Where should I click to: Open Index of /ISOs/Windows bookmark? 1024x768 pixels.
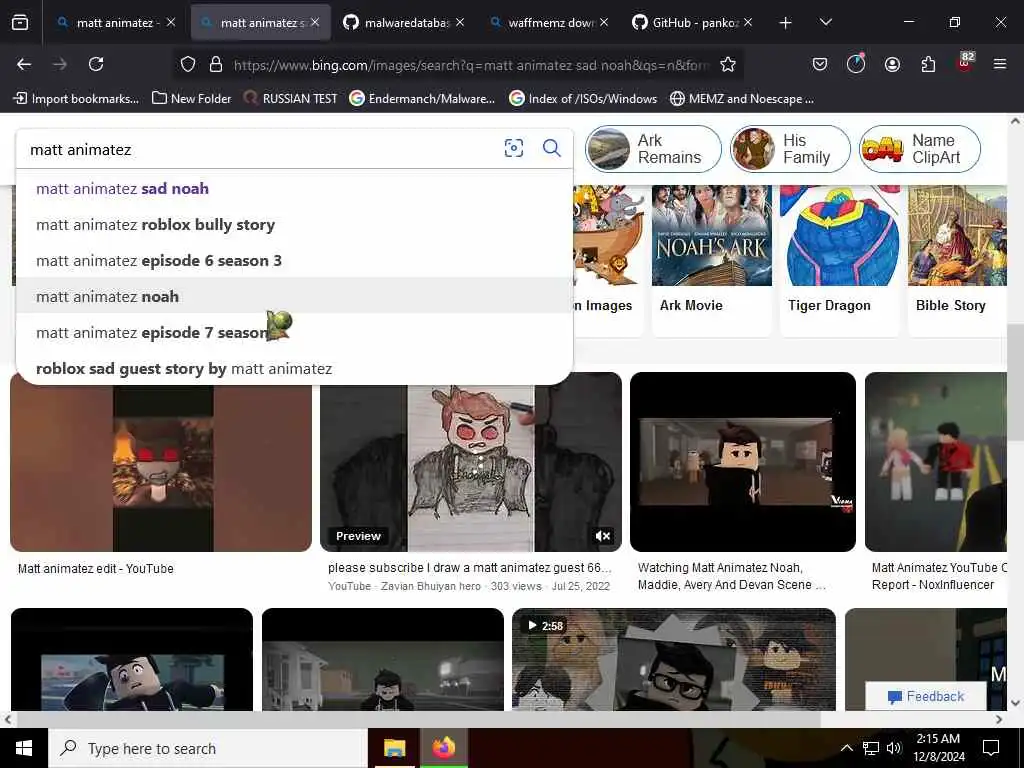[583, 99]
